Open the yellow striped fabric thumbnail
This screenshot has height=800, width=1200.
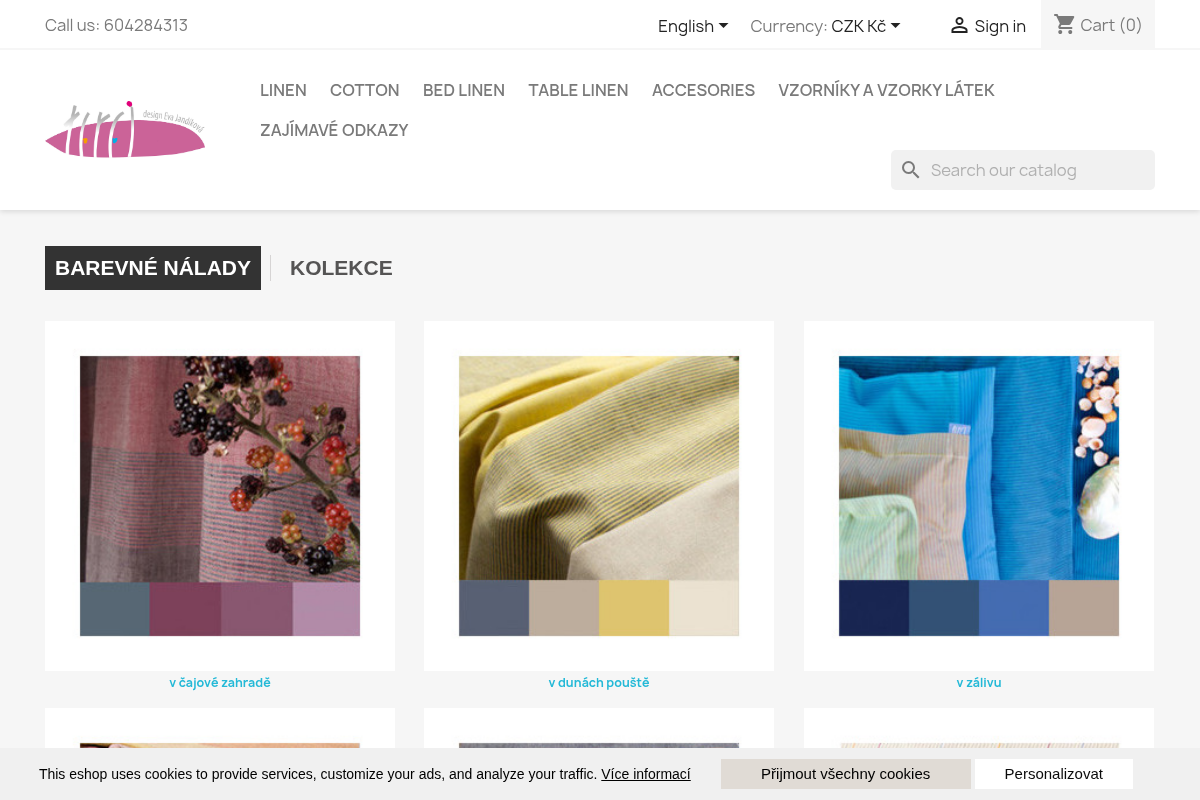599,496
